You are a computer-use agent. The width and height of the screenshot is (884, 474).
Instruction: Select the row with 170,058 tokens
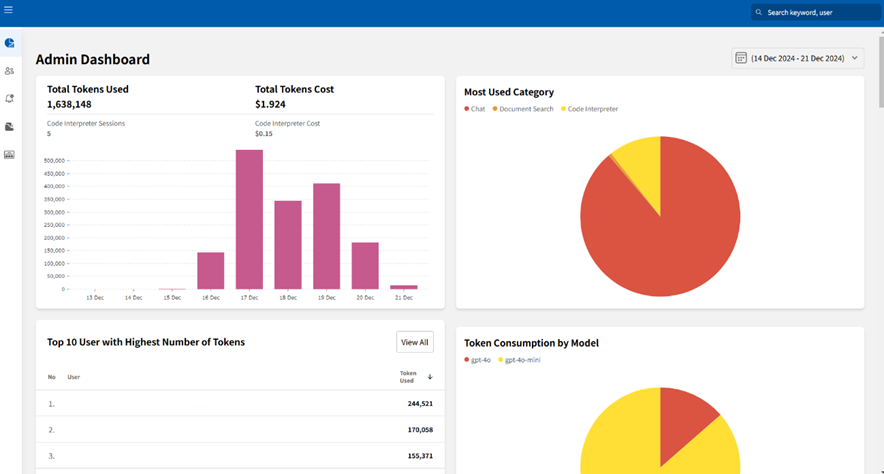click(240, 429)
